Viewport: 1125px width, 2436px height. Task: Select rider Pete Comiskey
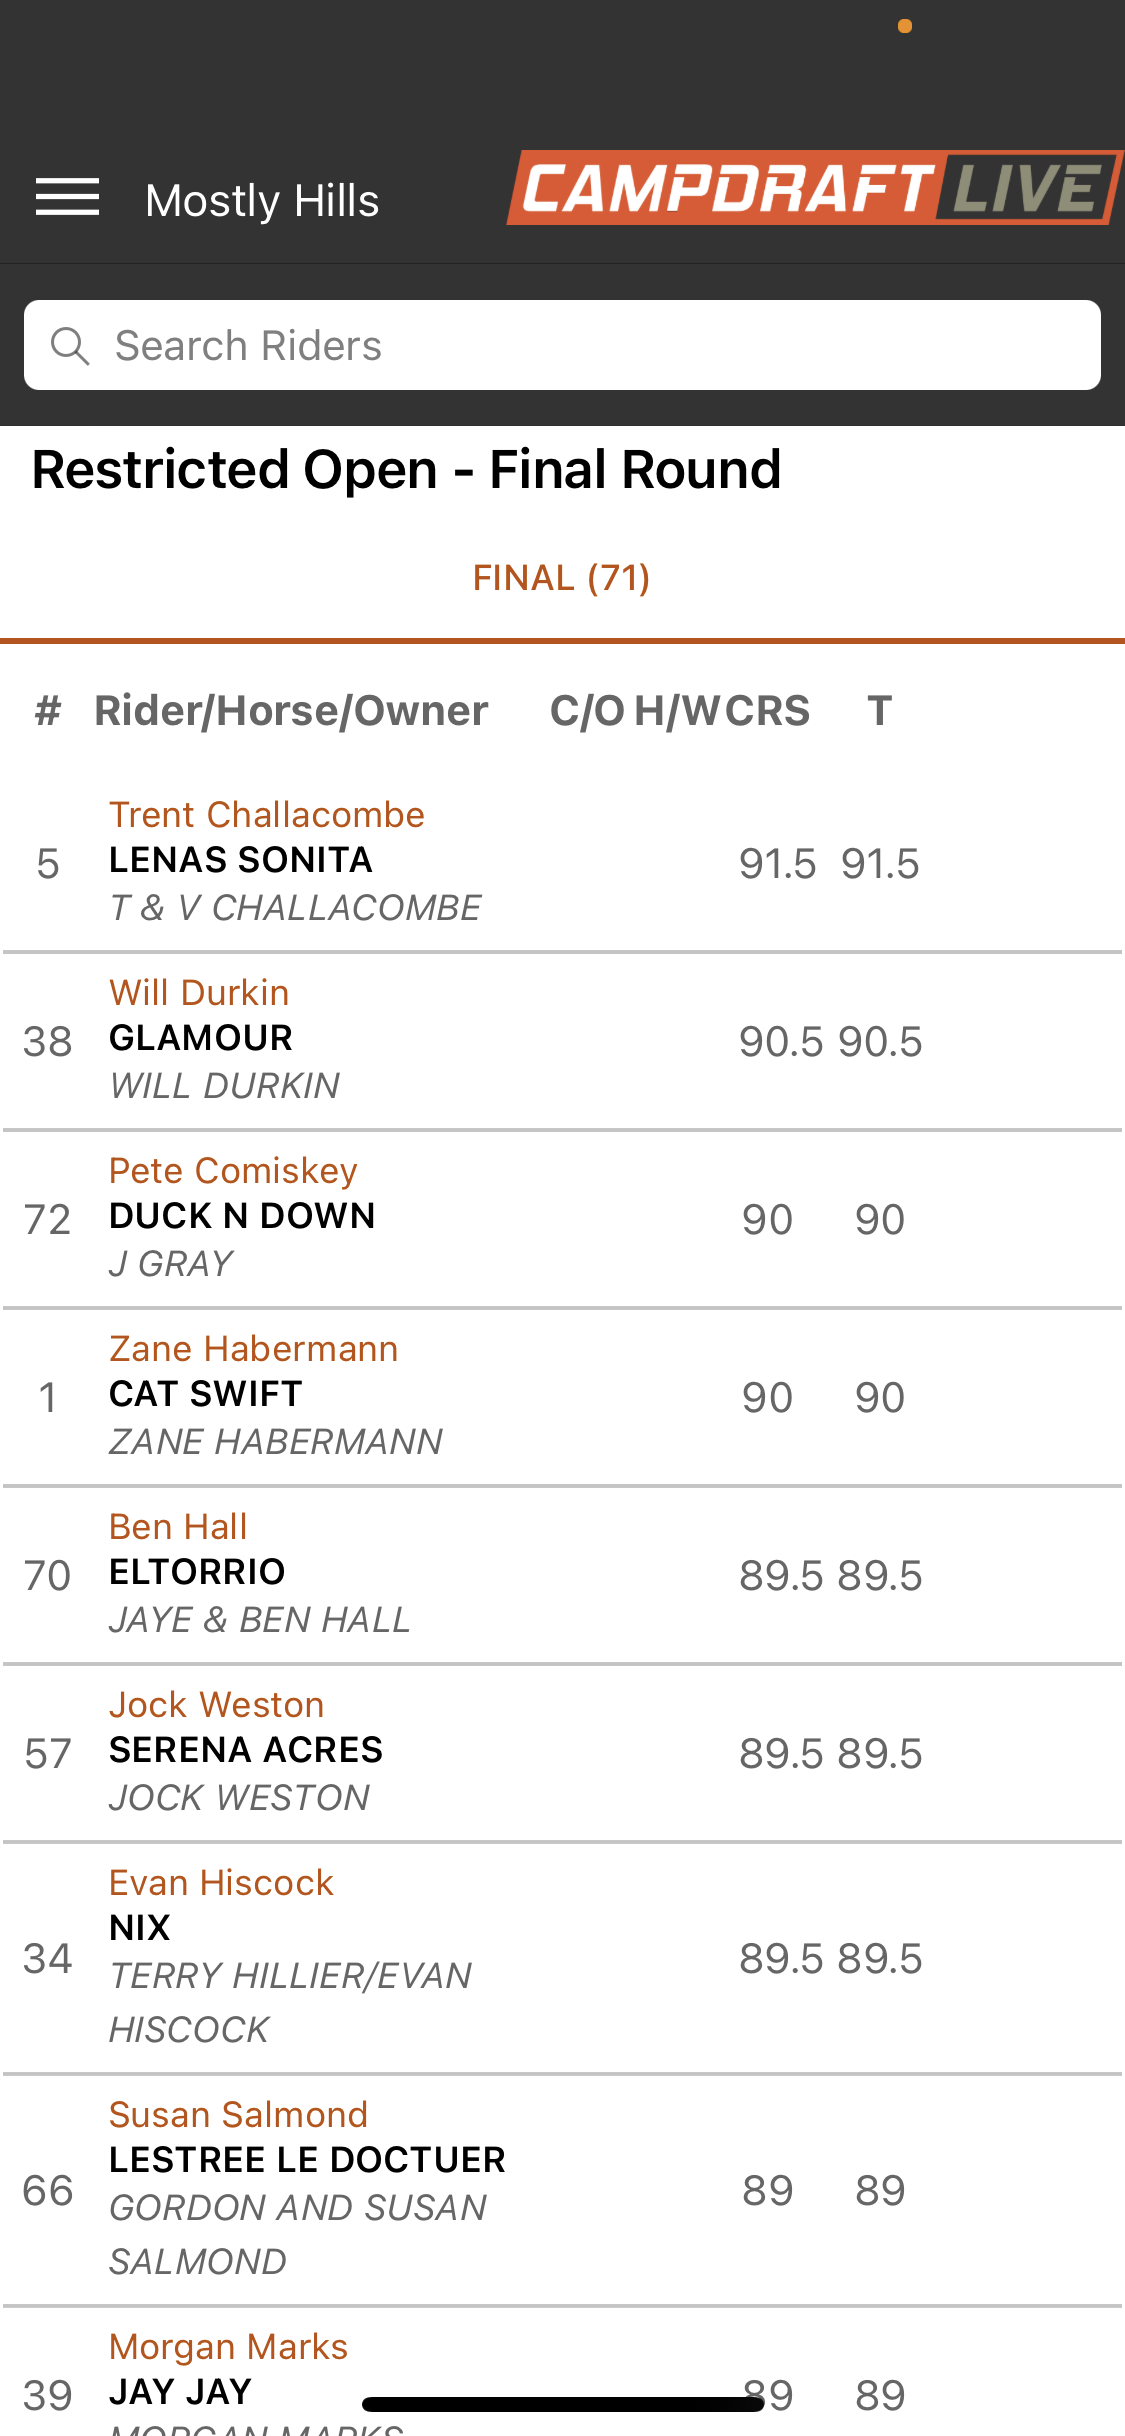pyautogui.click(x=233, y=1171)
